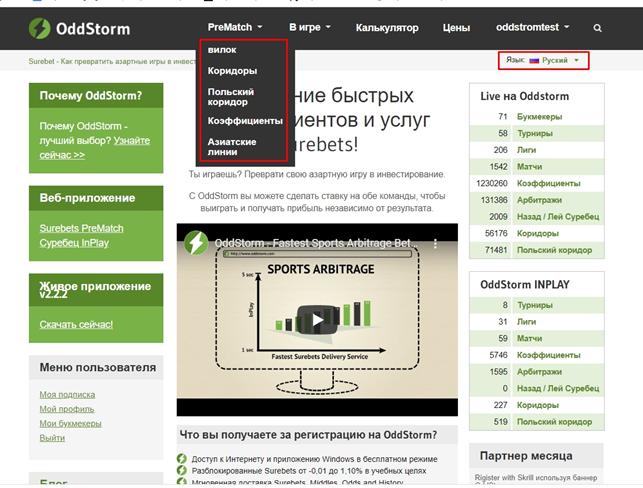This screenshot has height=488, width=643.
Task: Click 'Выйти' to log out
Action: pyautogui.click(x=52, y=438)
